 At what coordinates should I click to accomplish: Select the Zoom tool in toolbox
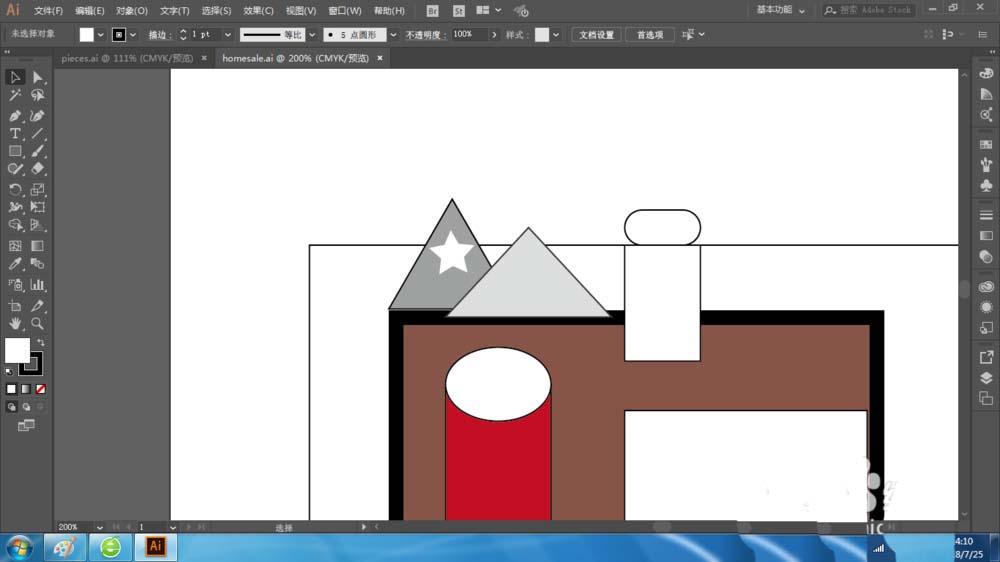tap(37, 324)
